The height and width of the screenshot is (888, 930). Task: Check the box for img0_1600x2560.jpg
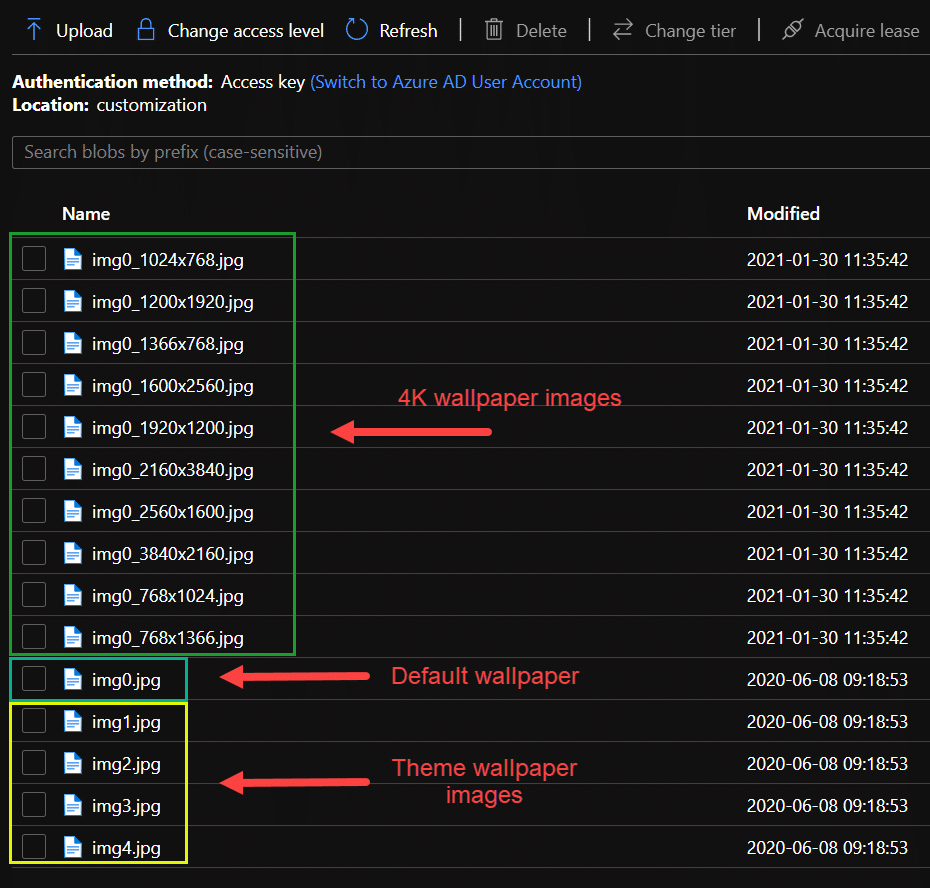click(34, 385)
